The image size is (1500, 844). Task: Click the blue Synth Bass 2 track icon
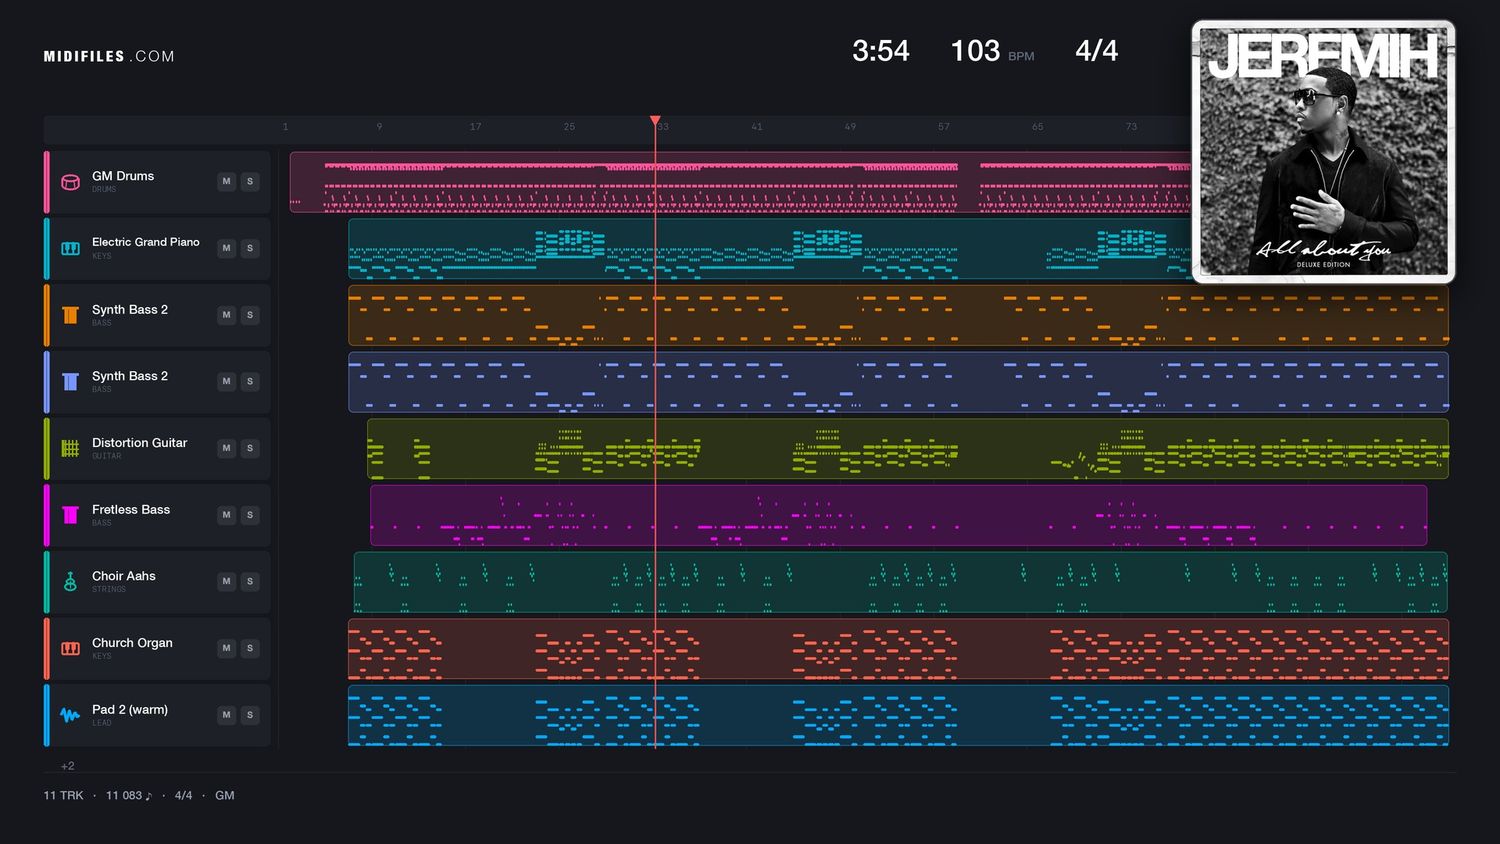pos(70,382)
